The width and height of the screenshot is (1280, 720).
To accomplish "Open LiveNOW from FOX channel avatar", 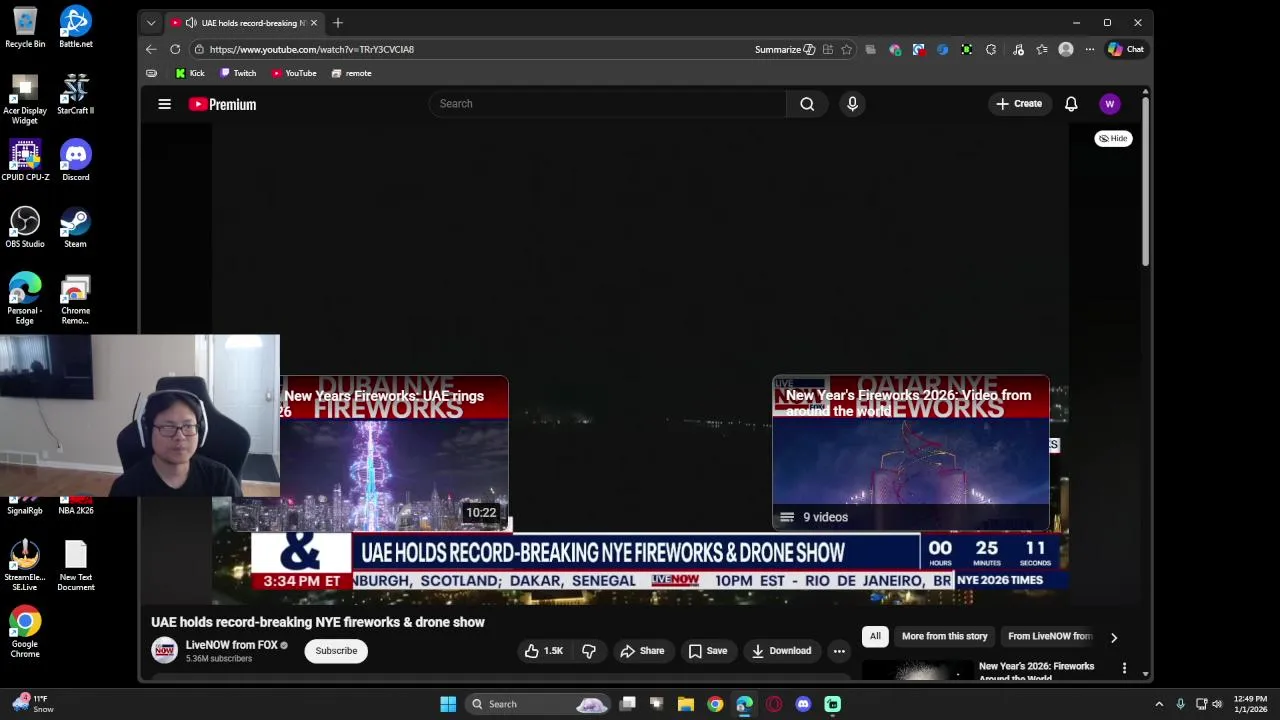I will click(164, 651).
